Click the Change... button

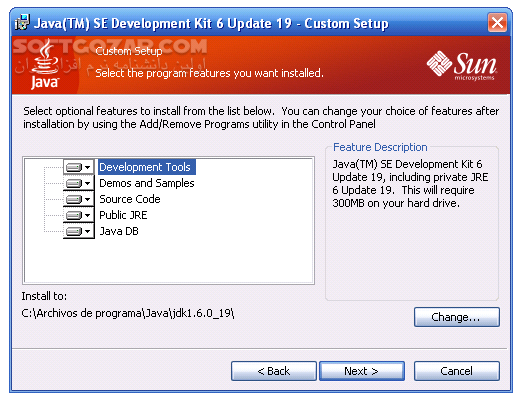click(x=457, y=317)
